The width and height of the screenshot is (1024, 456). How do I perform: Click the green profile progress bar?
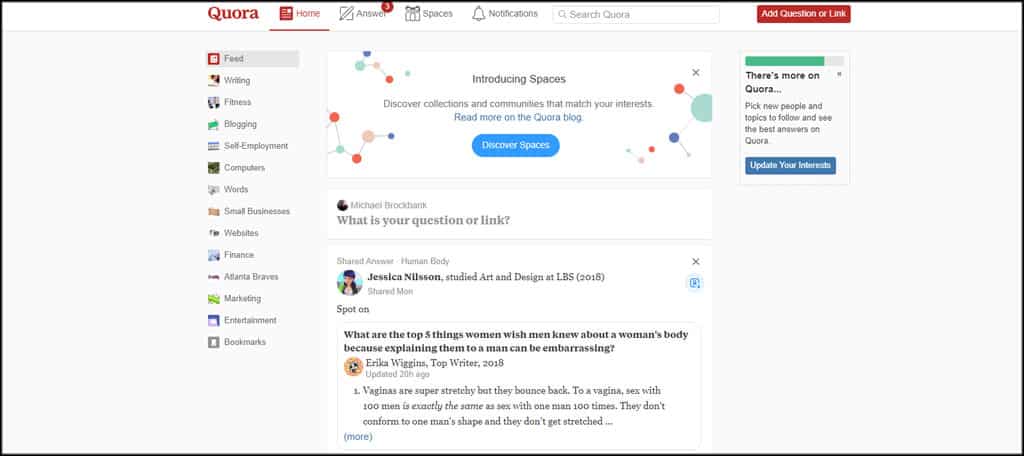[x=794, y=61]
